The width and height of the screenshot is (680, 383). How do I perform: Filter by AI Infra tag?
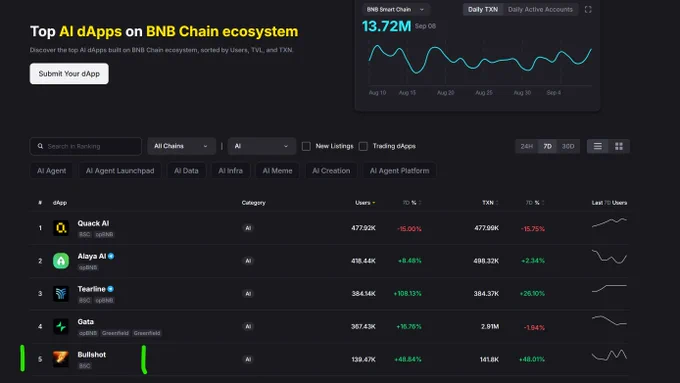(x=230, y=171)
